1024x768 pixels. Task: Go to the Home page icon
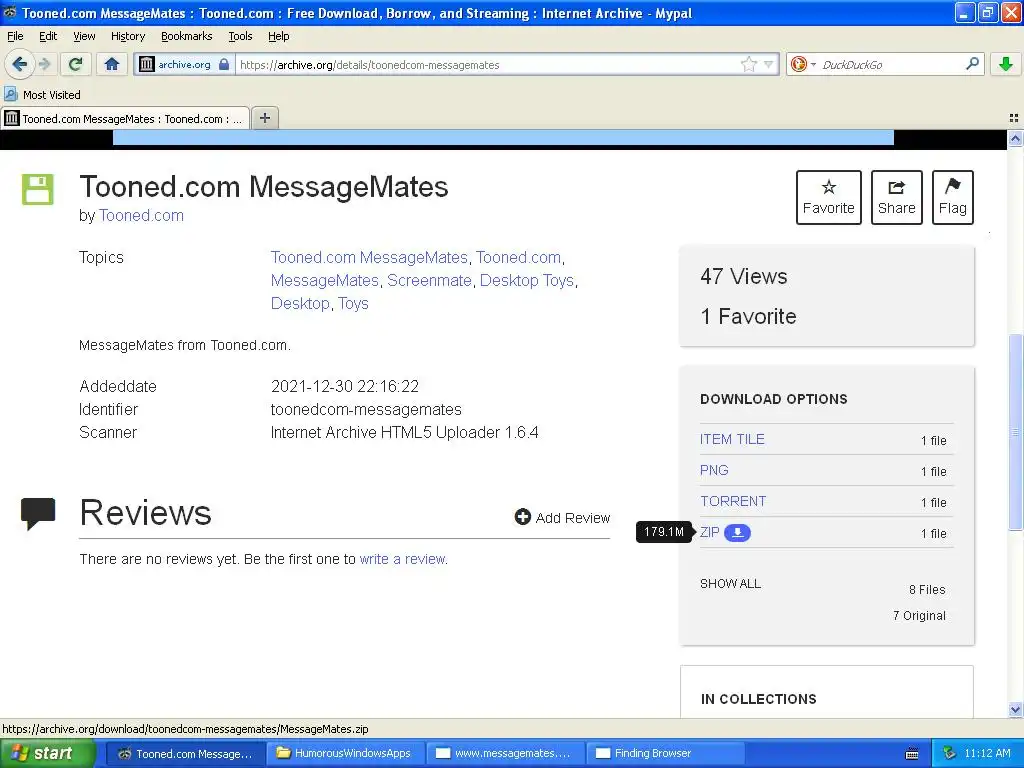tap(112, 64)
